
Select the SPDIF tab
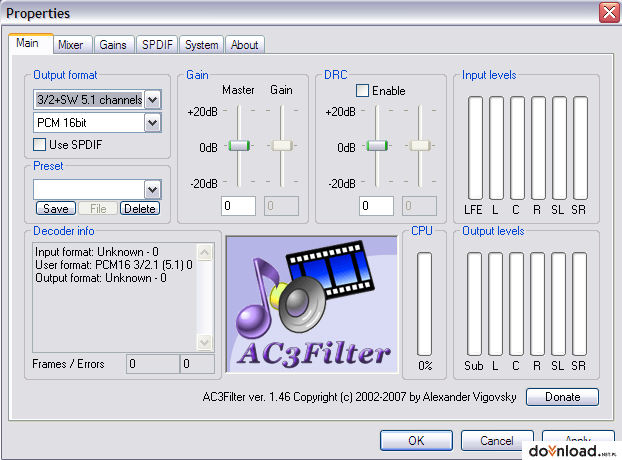[157, 45]
